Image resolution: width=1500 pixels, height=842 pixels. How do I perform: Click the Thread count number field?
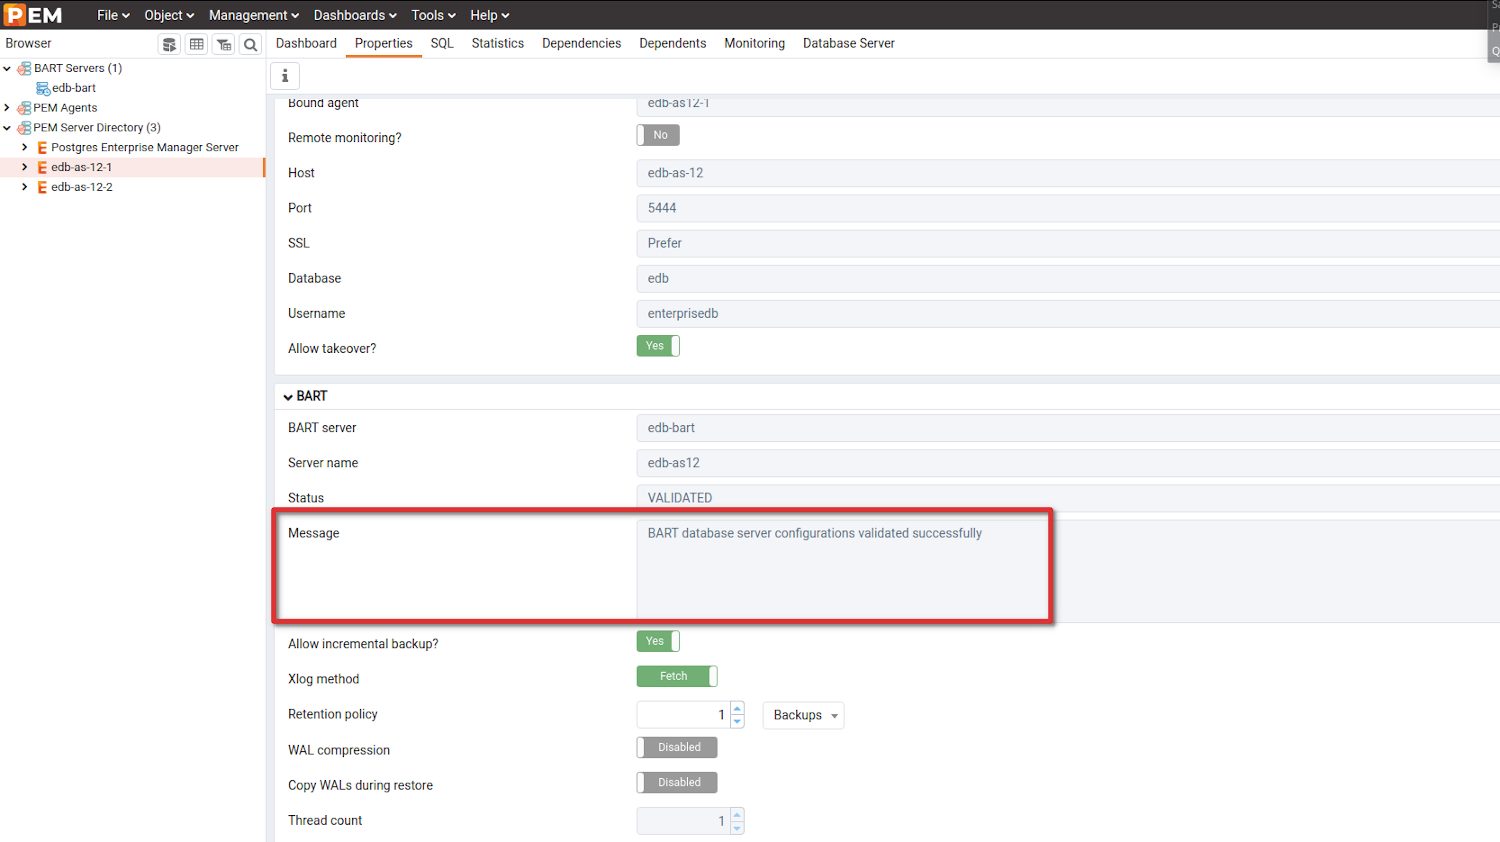pos(684,821)
